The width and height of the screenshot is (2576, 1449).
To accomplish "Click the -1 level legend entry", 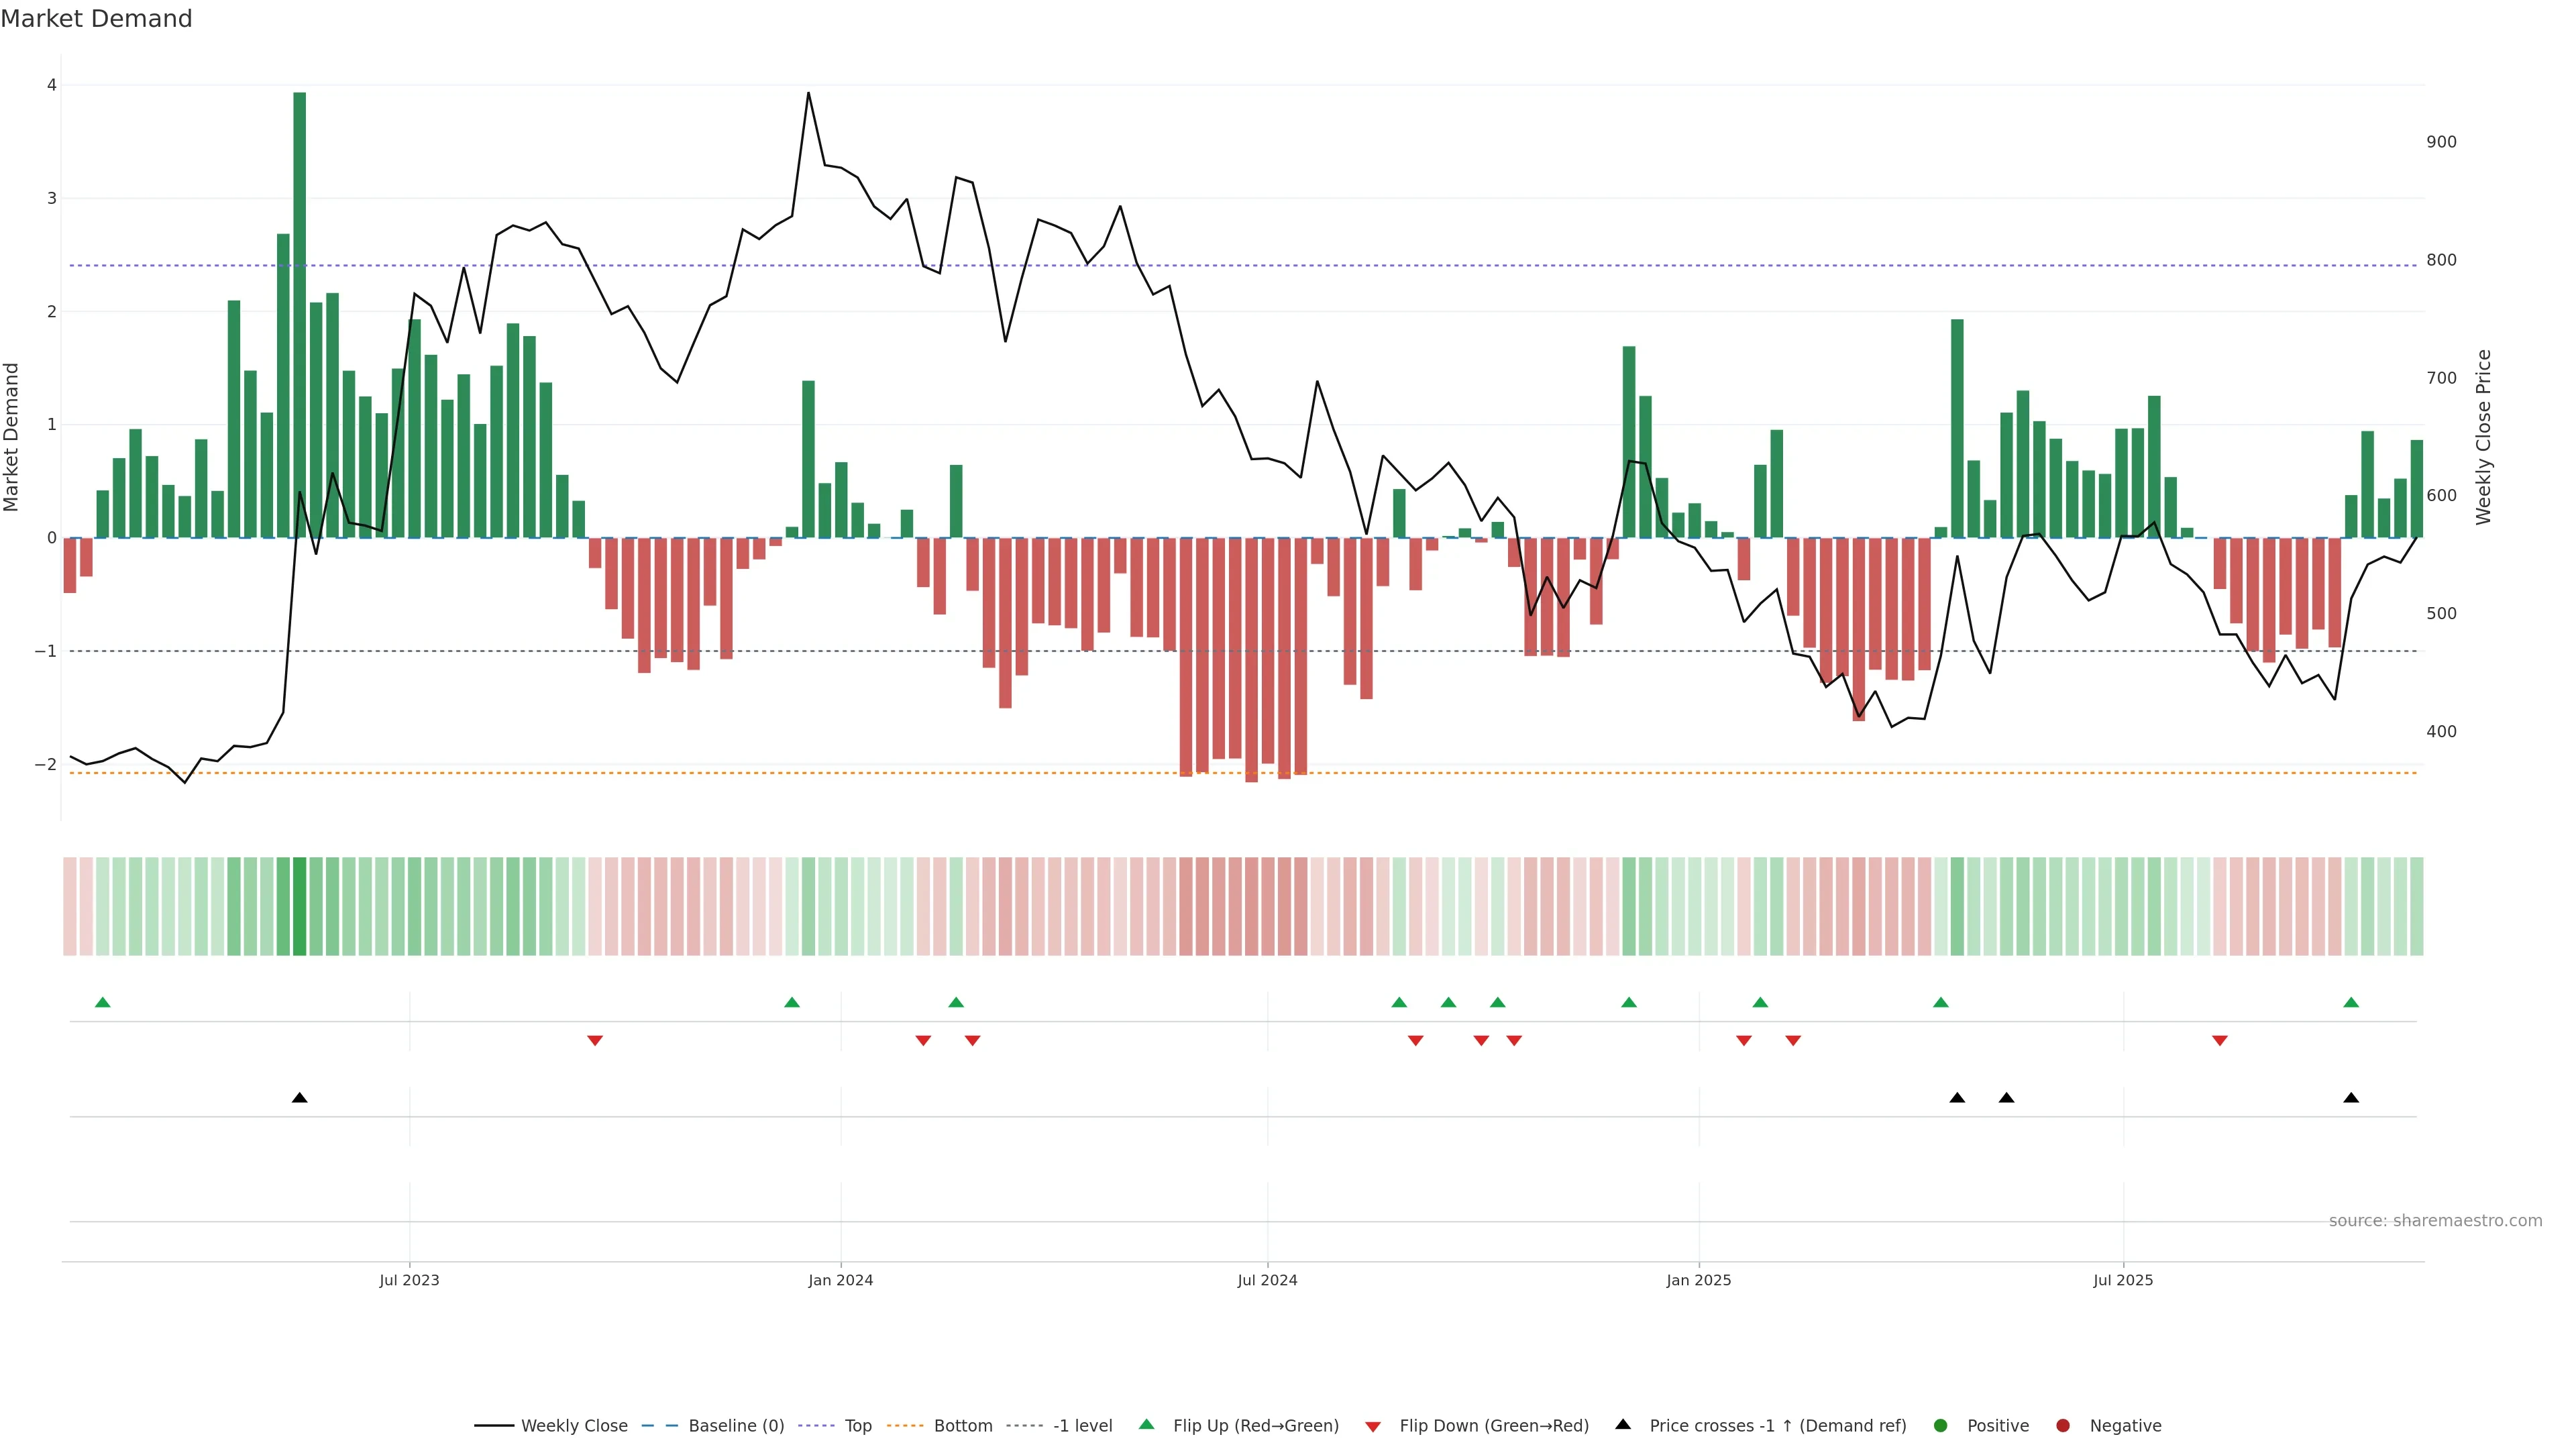I will [1082, 1426].
